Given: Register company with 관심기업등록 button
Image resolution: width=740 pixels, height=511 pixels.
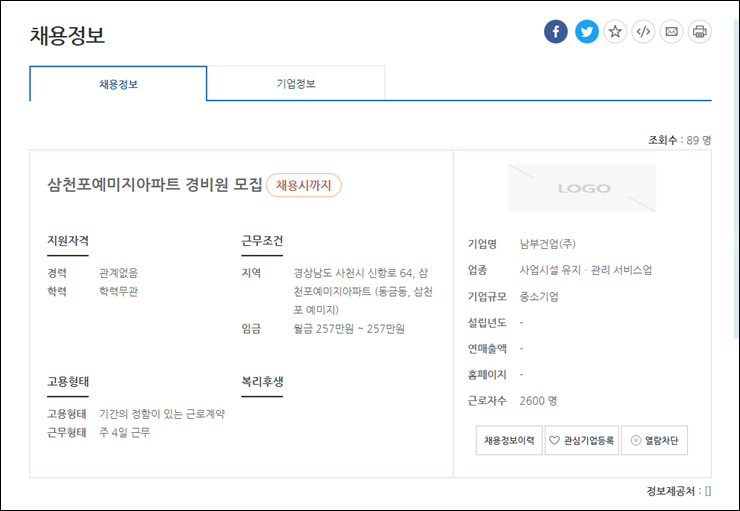Looking at the screenshot, I should [x=581, y=440].
